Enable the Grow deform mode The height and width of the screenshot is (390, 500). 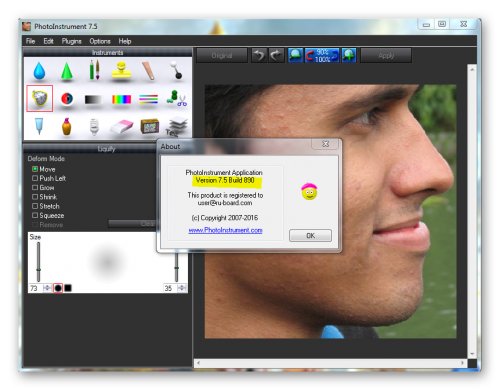35,188
